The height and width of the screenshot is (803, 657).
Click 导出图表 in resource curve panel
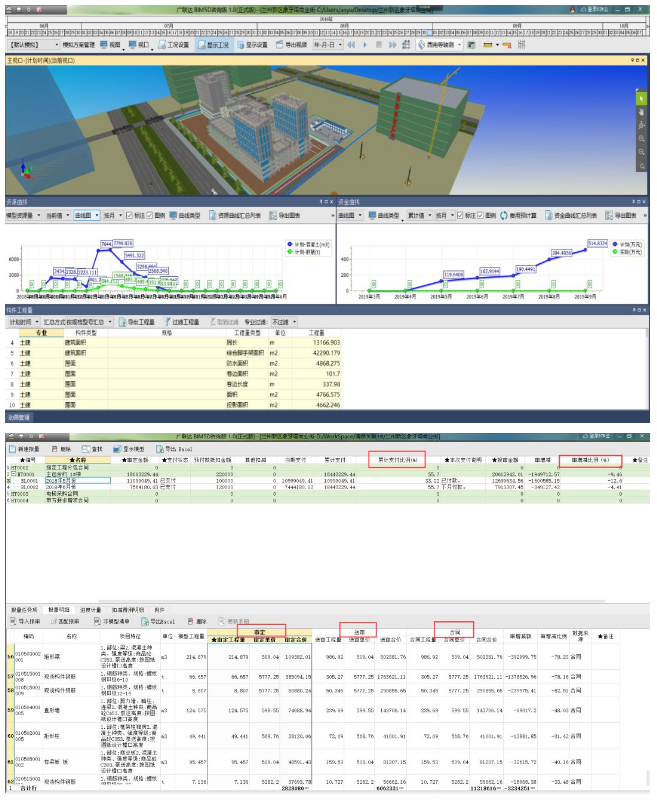pos(285,216)
